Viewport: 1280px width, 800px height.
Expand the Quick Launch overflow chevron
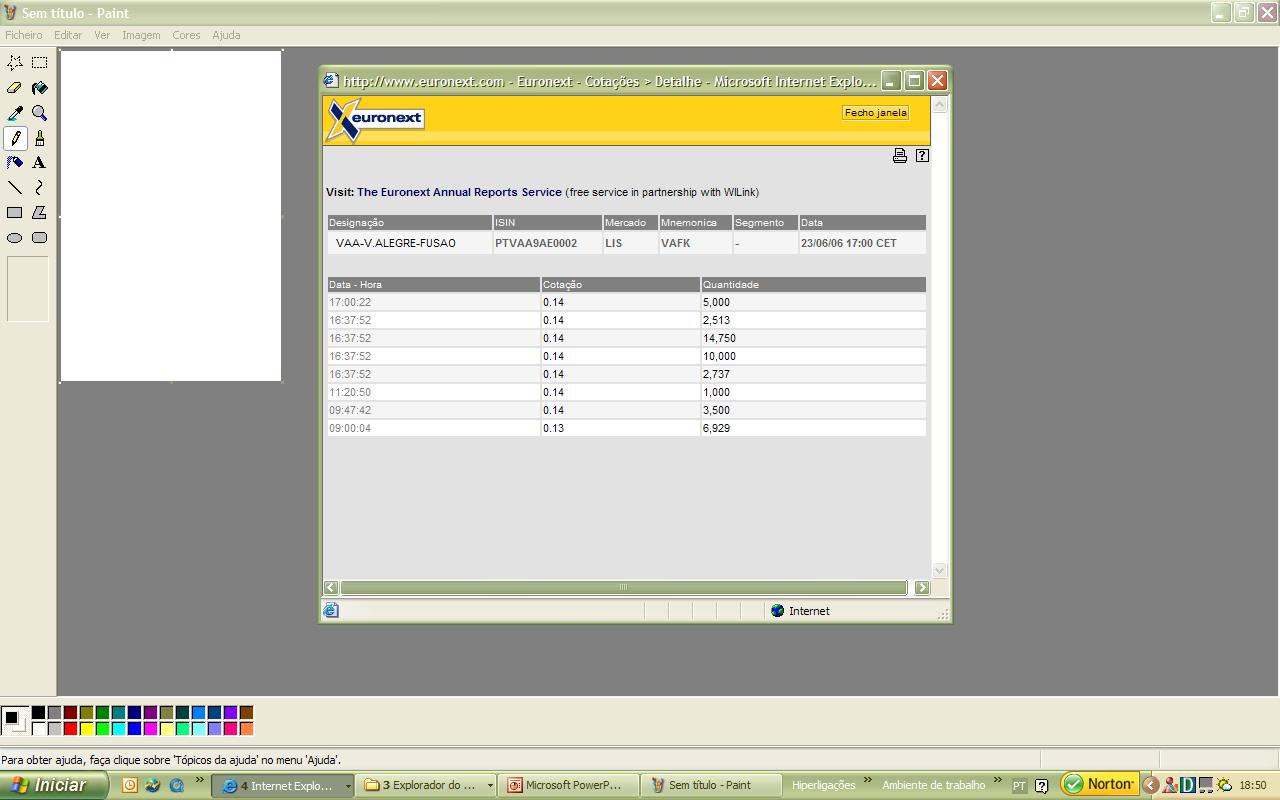[x=200, y=781]
